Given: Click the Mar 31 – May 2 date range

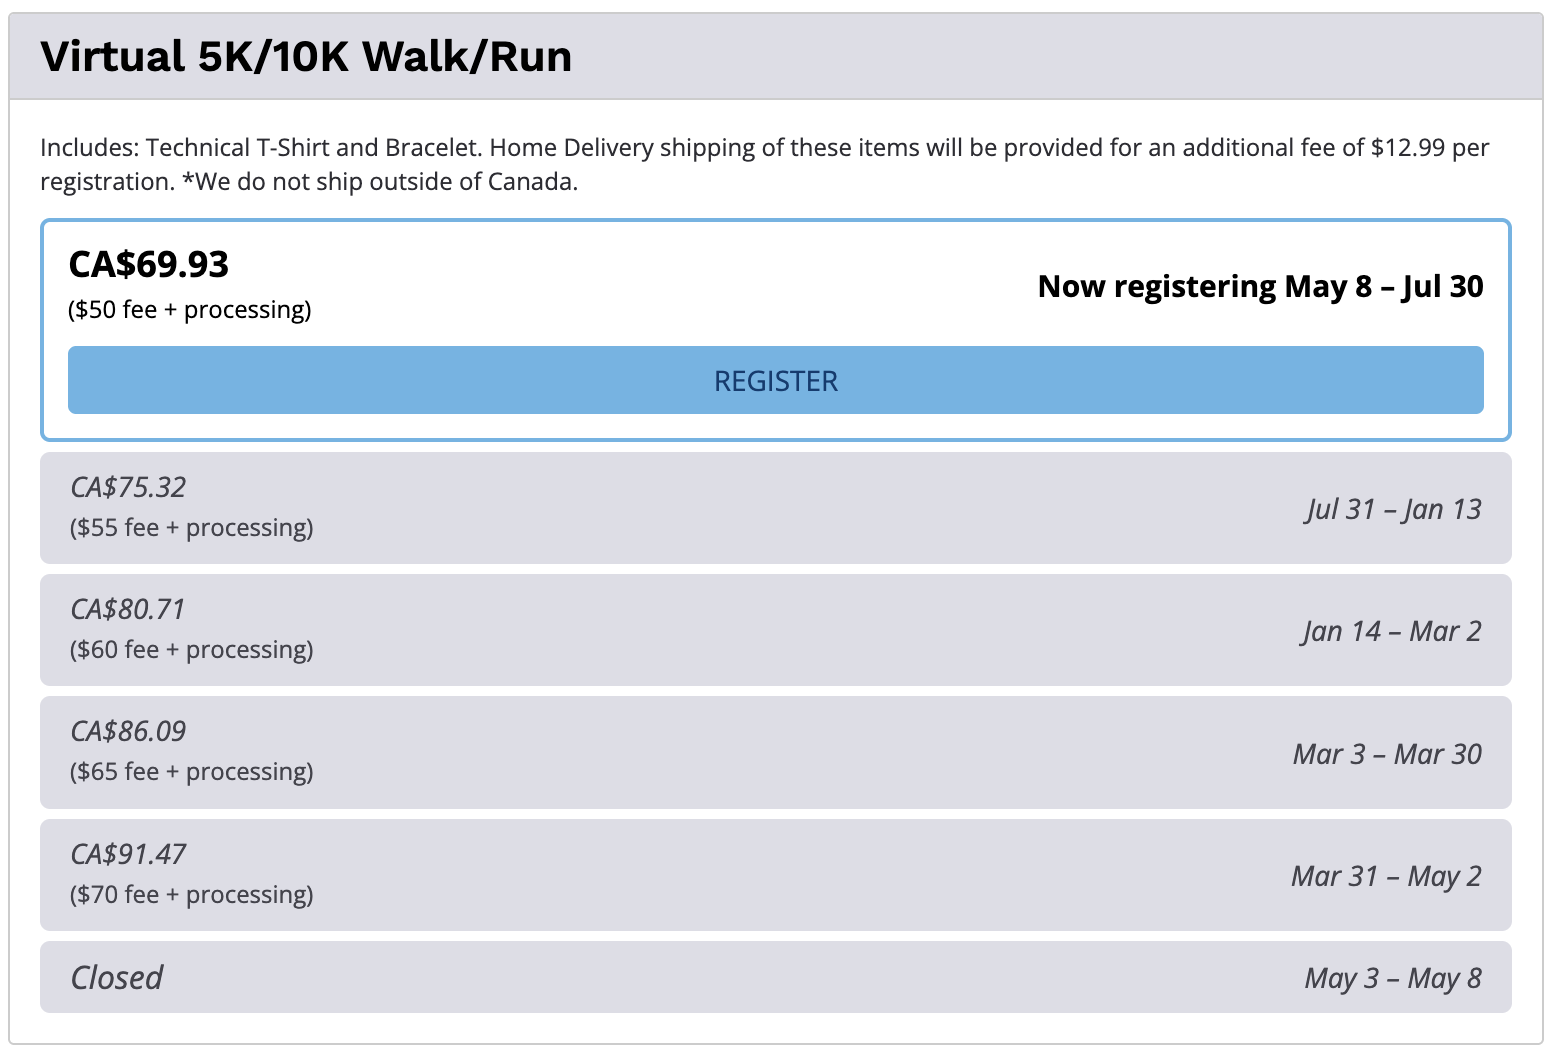Looking at the screenshot, I should 1386,876.
